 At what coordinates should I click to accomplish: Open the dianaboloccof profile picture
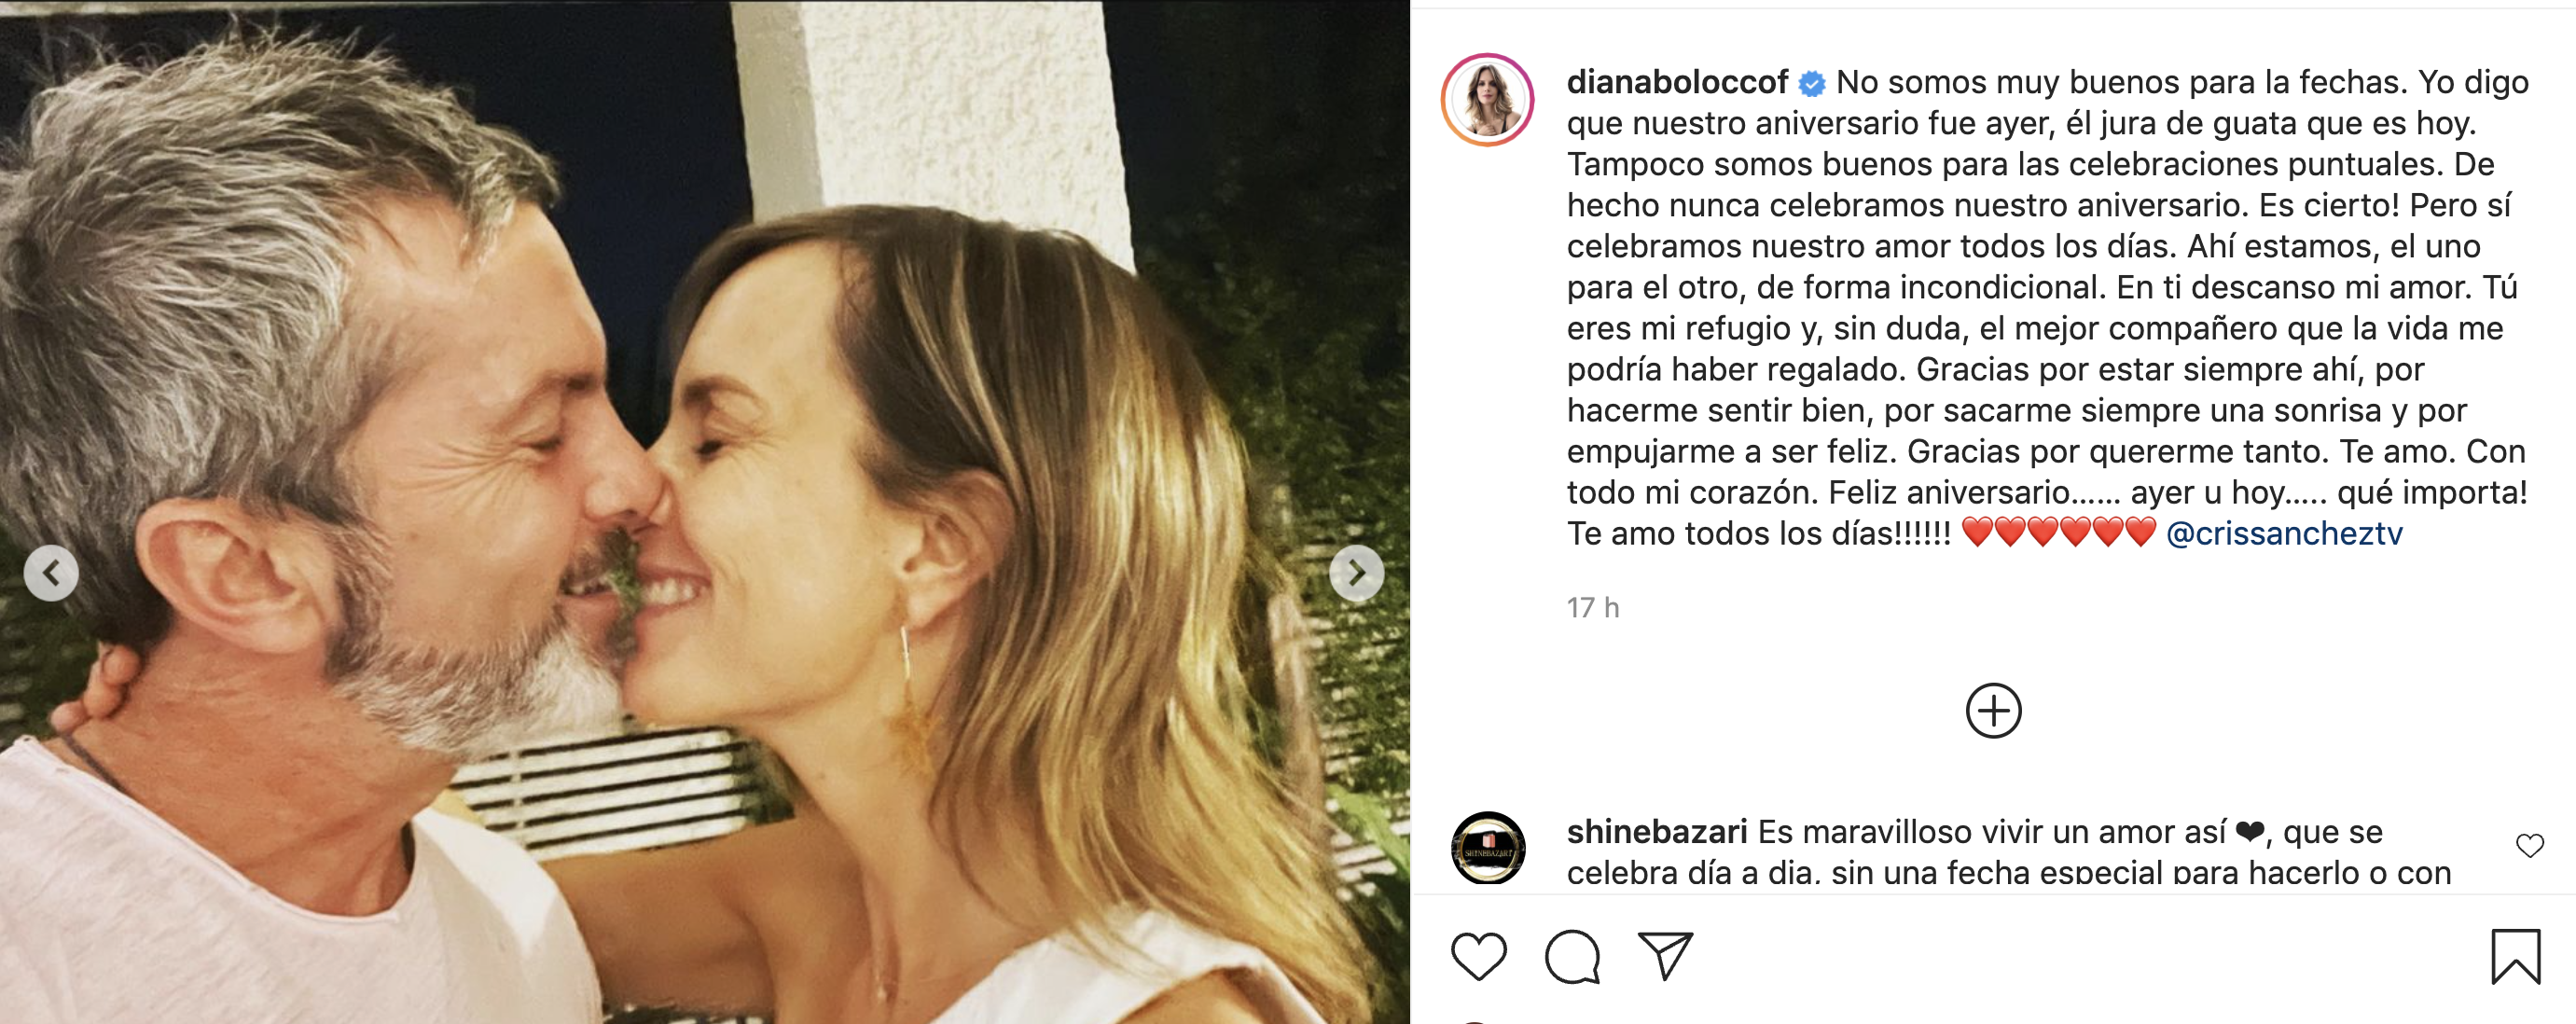(x=1487, y=99)
